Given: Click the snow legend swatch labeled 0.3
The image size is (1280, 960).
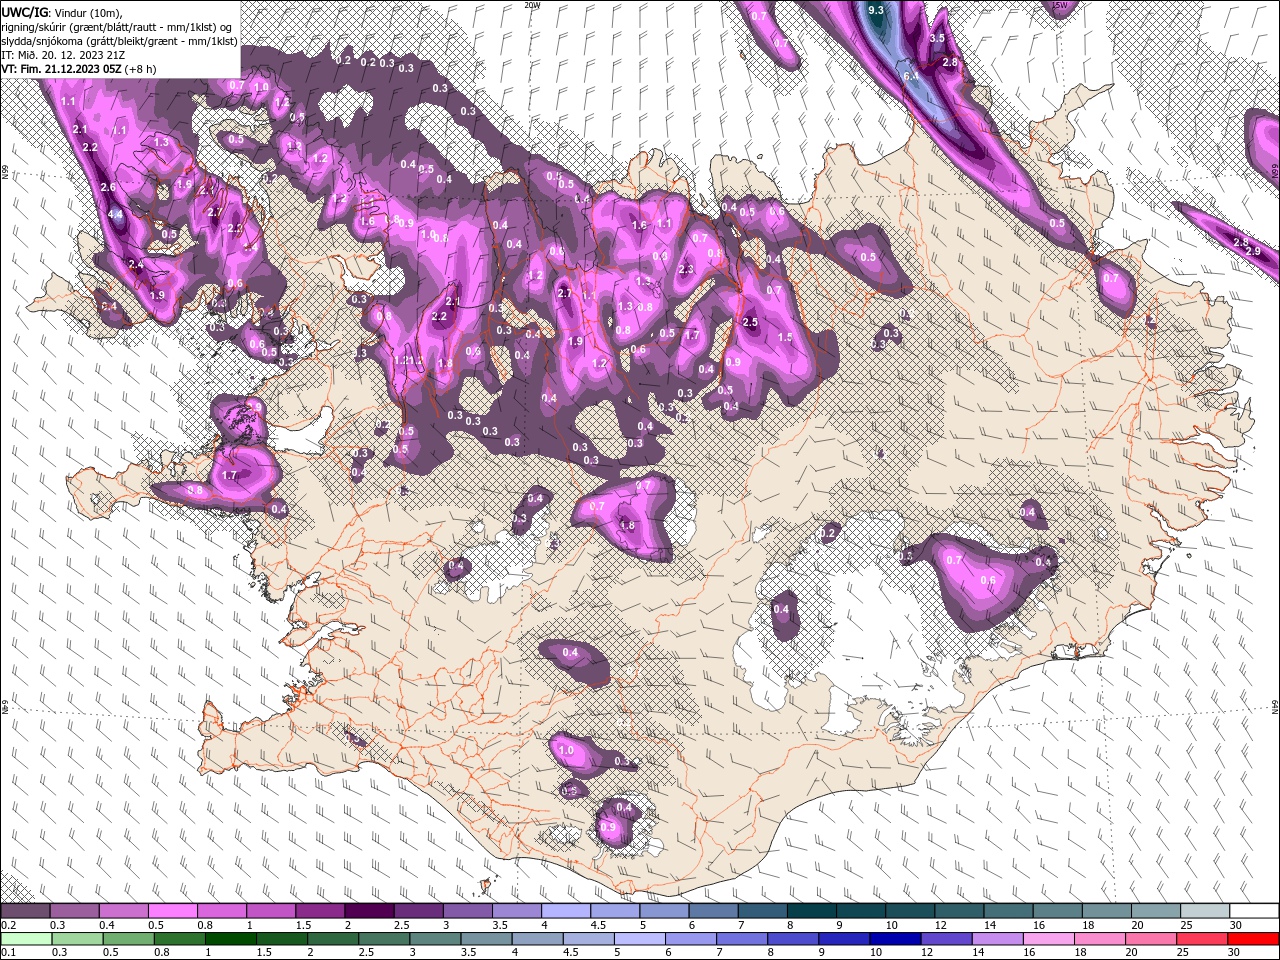Looking at the screenshot, I should (x=75, y=911).
